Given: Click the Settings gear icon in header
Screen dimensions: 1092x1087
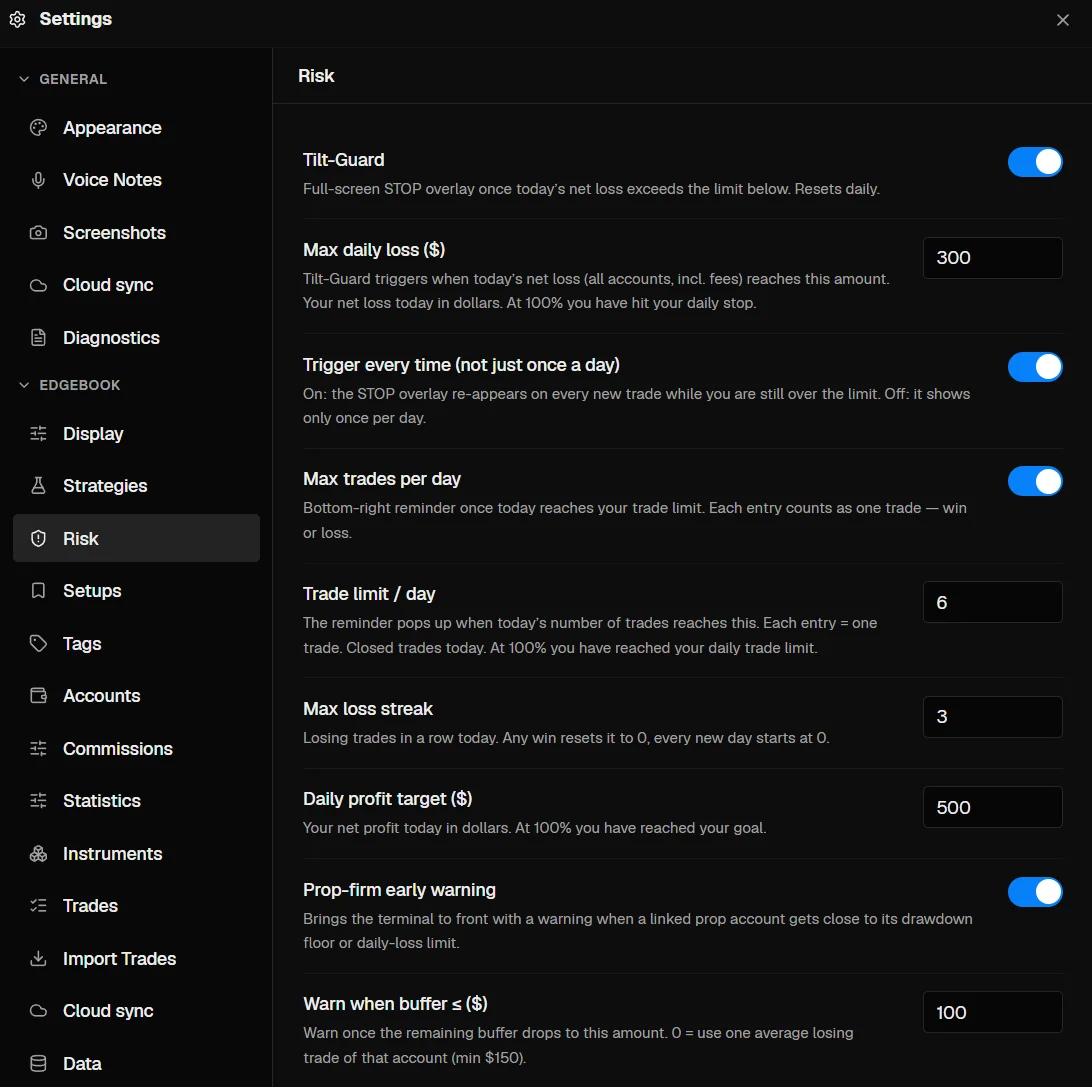Looking at the screenshot, I should [17, 19].
